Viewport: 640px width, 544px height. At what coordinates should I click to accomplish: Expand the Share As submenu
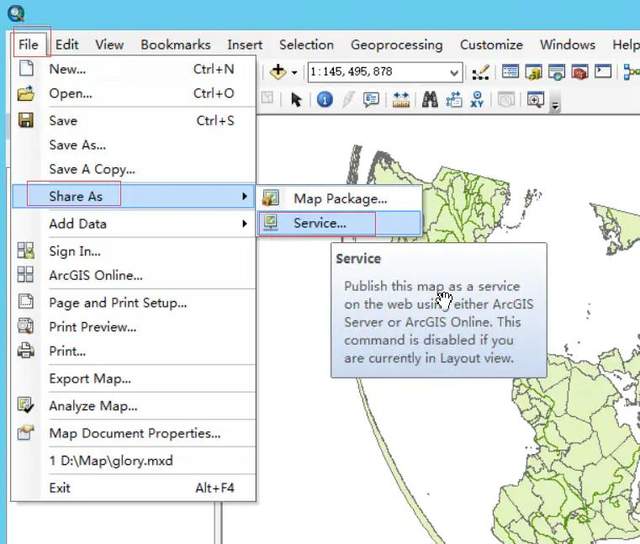click(x=133, y=196)
